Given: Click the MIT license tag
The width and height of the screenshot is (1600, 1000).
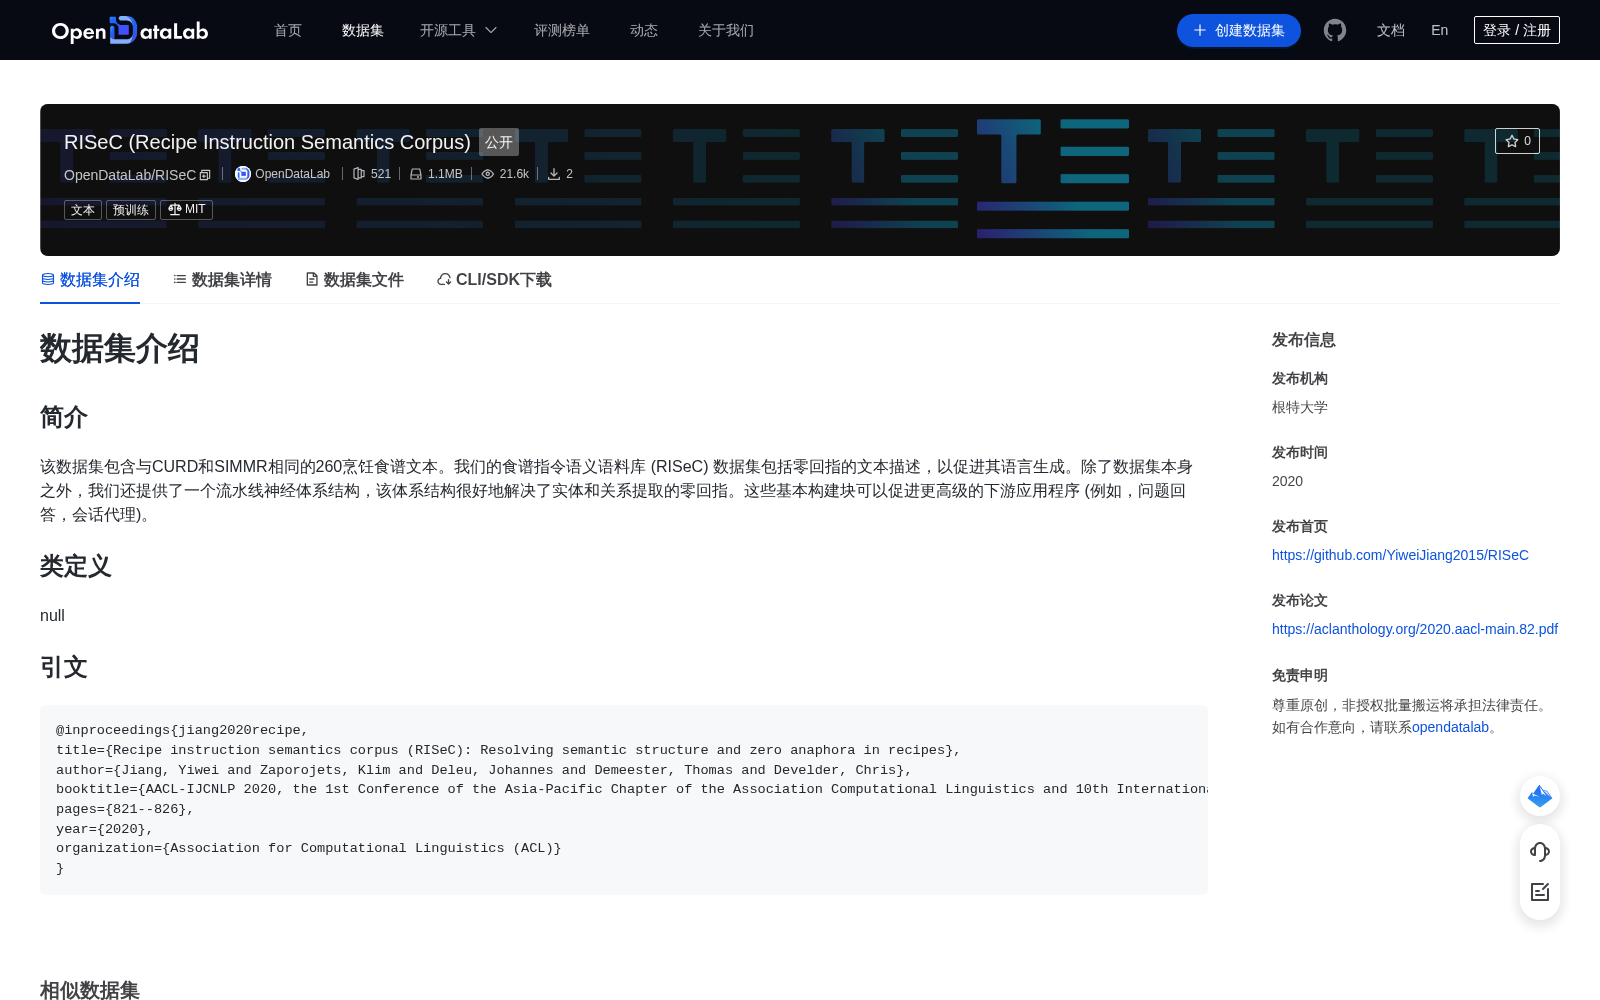Looking at the screenshot, I should click(187, 210).
